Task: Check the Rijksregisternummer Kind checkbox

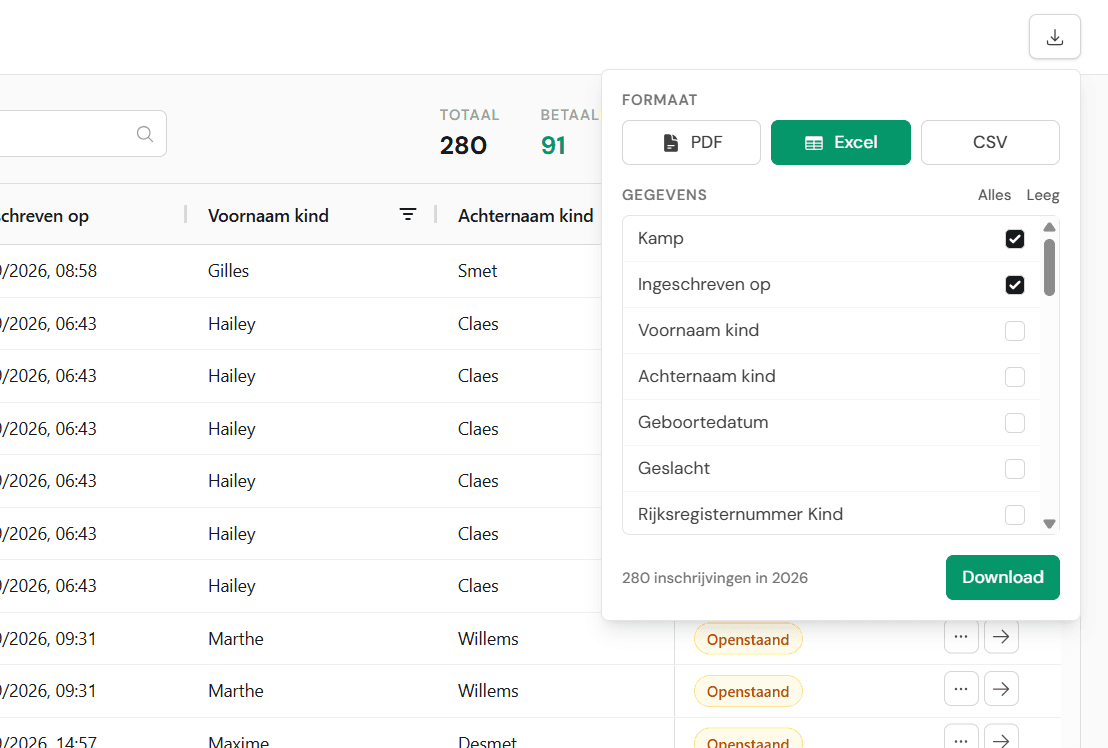Action: tap(1015, 514)
